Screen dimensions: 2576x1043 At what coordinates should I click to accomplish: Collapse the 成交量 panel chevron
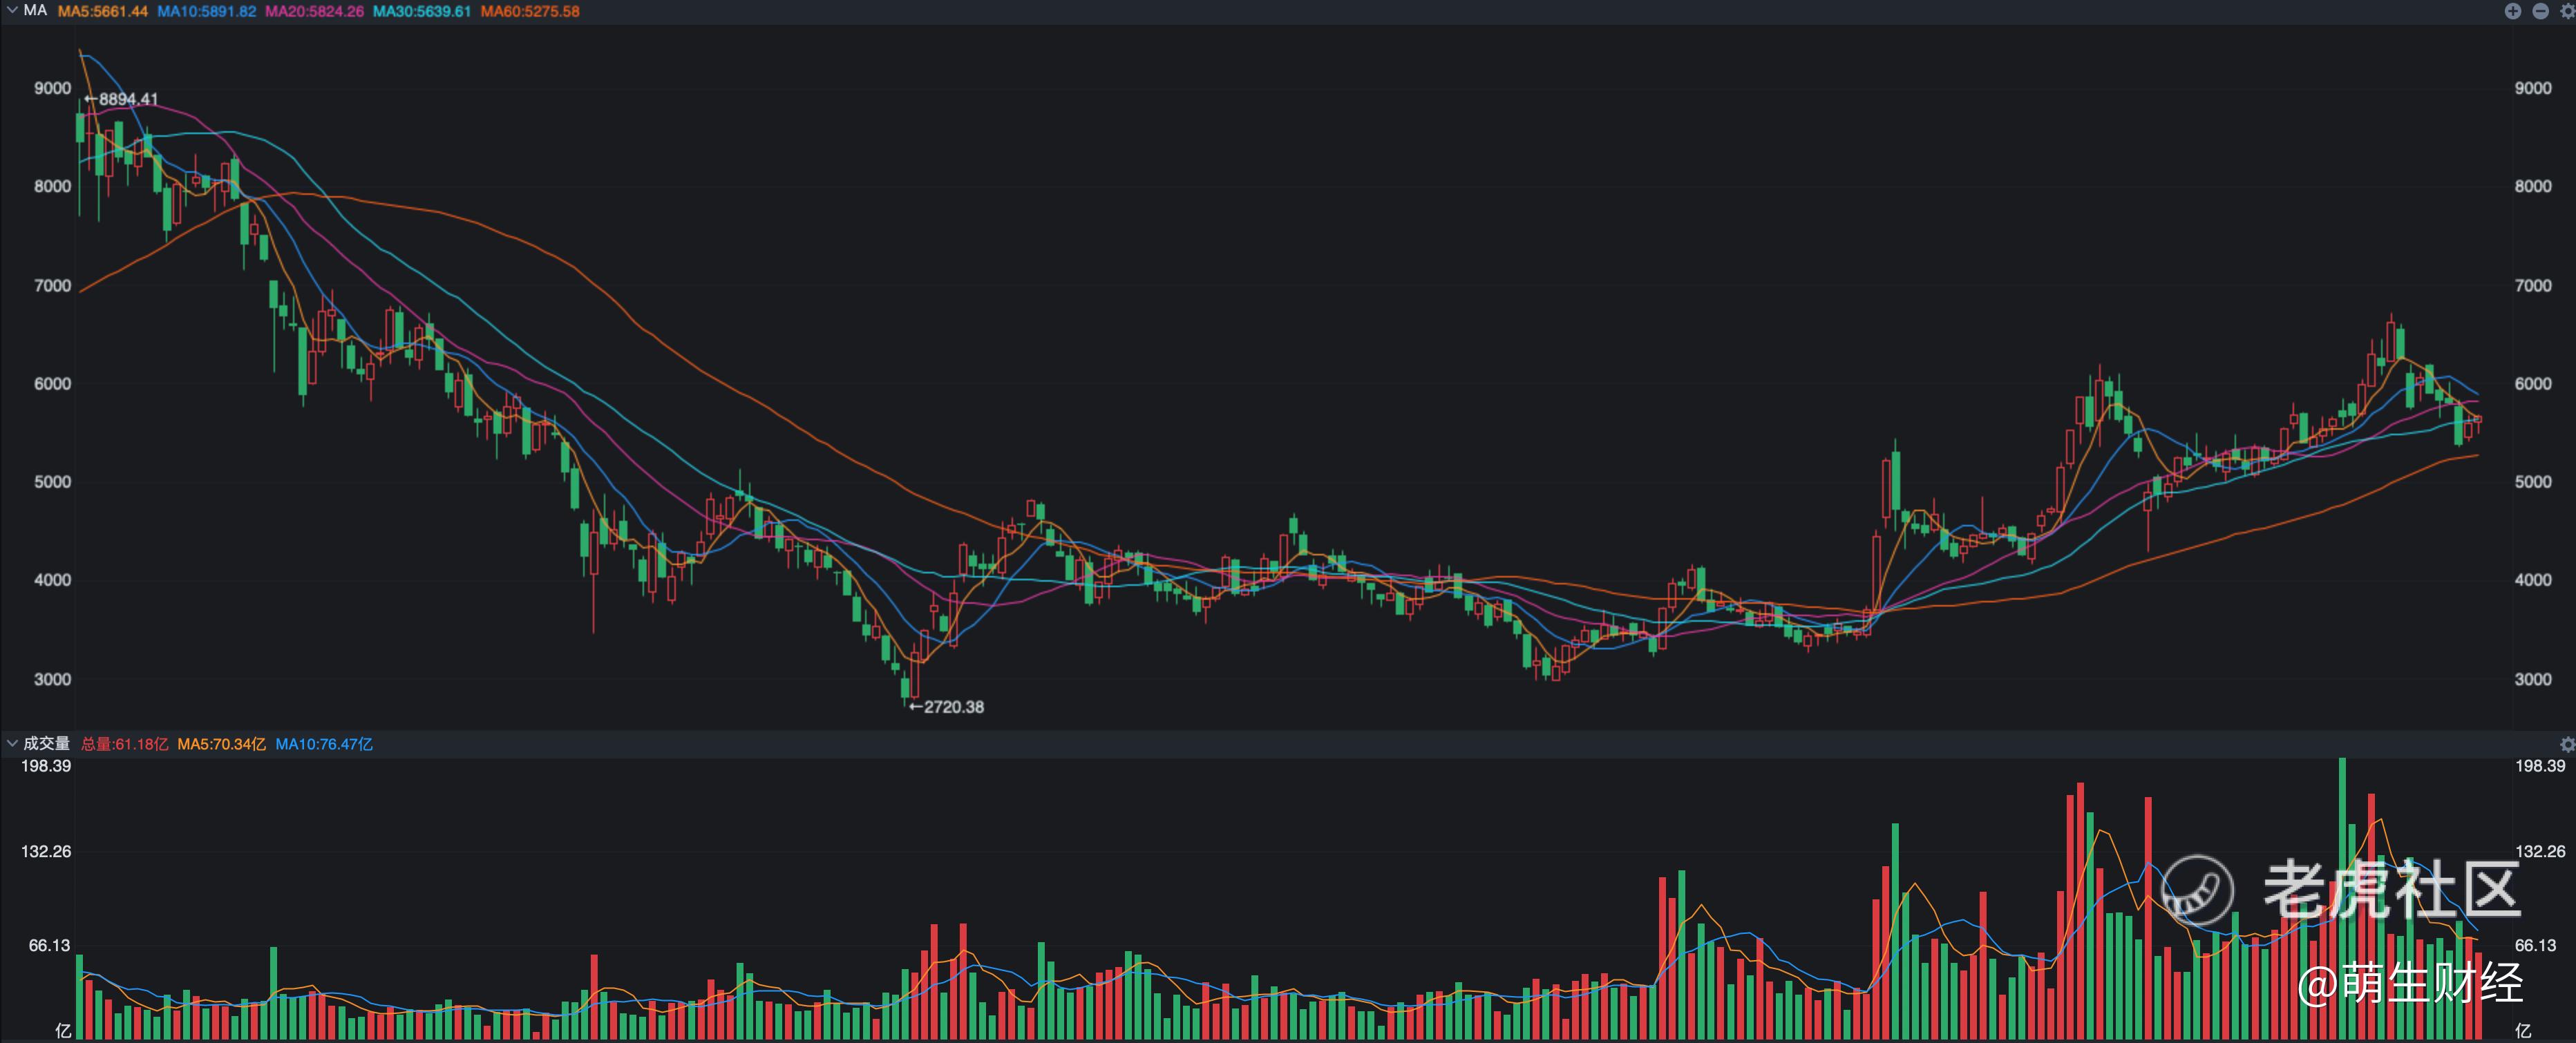pyautogui.click(x=12, y=743)
